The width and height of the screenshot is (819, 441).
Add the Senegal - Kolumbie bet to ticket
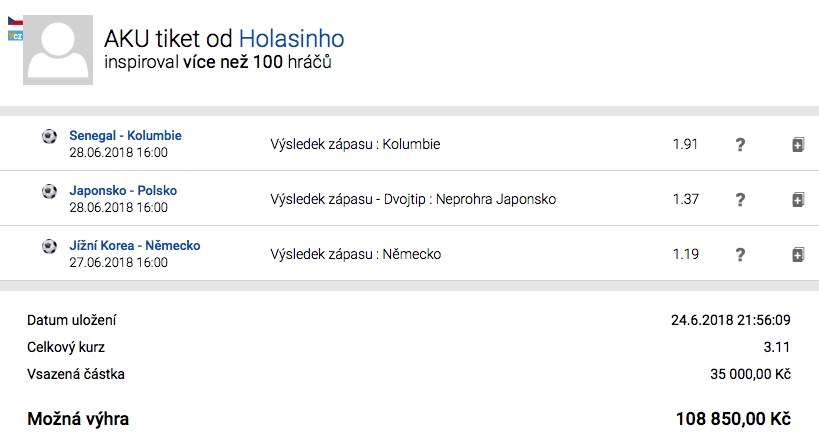pyautogui.click(x=797, y=145)
